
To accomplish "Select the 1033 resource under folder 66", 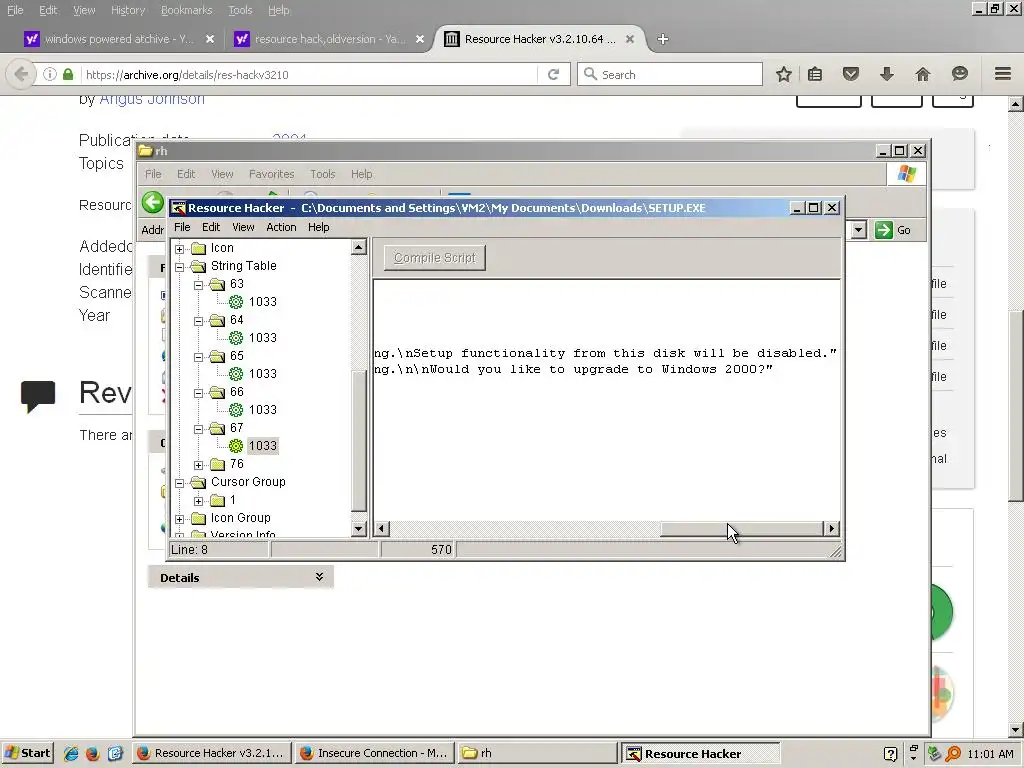I will (263, 409).
